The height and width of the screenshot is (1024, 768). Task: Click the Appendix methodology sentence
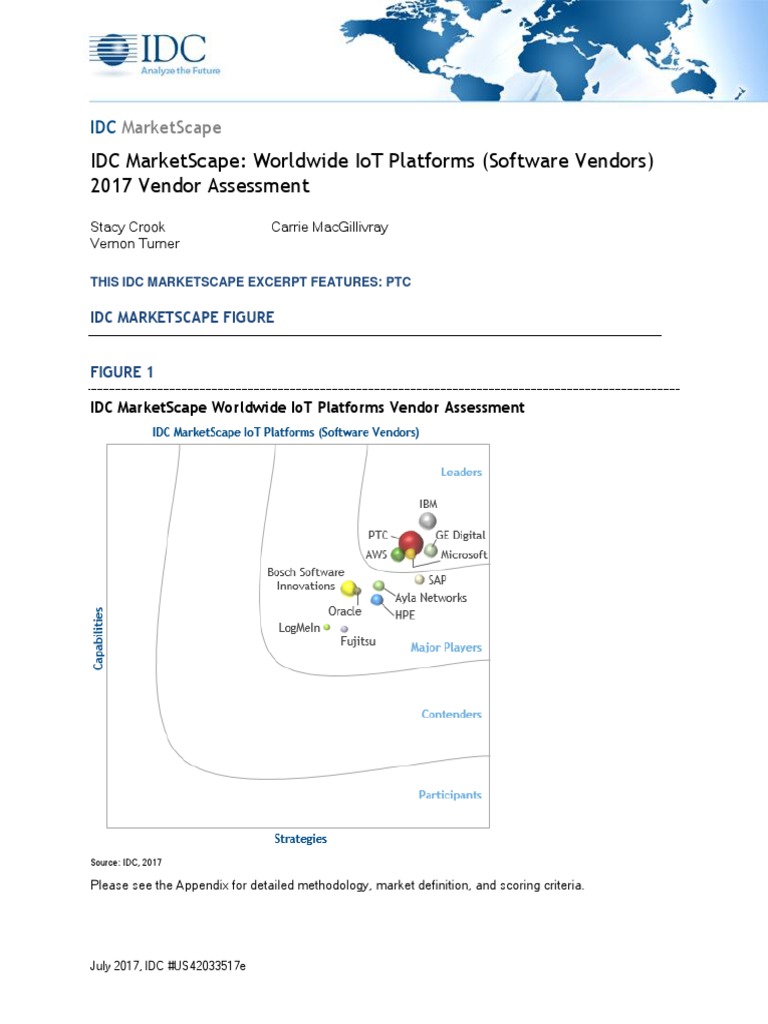[337, 886]
